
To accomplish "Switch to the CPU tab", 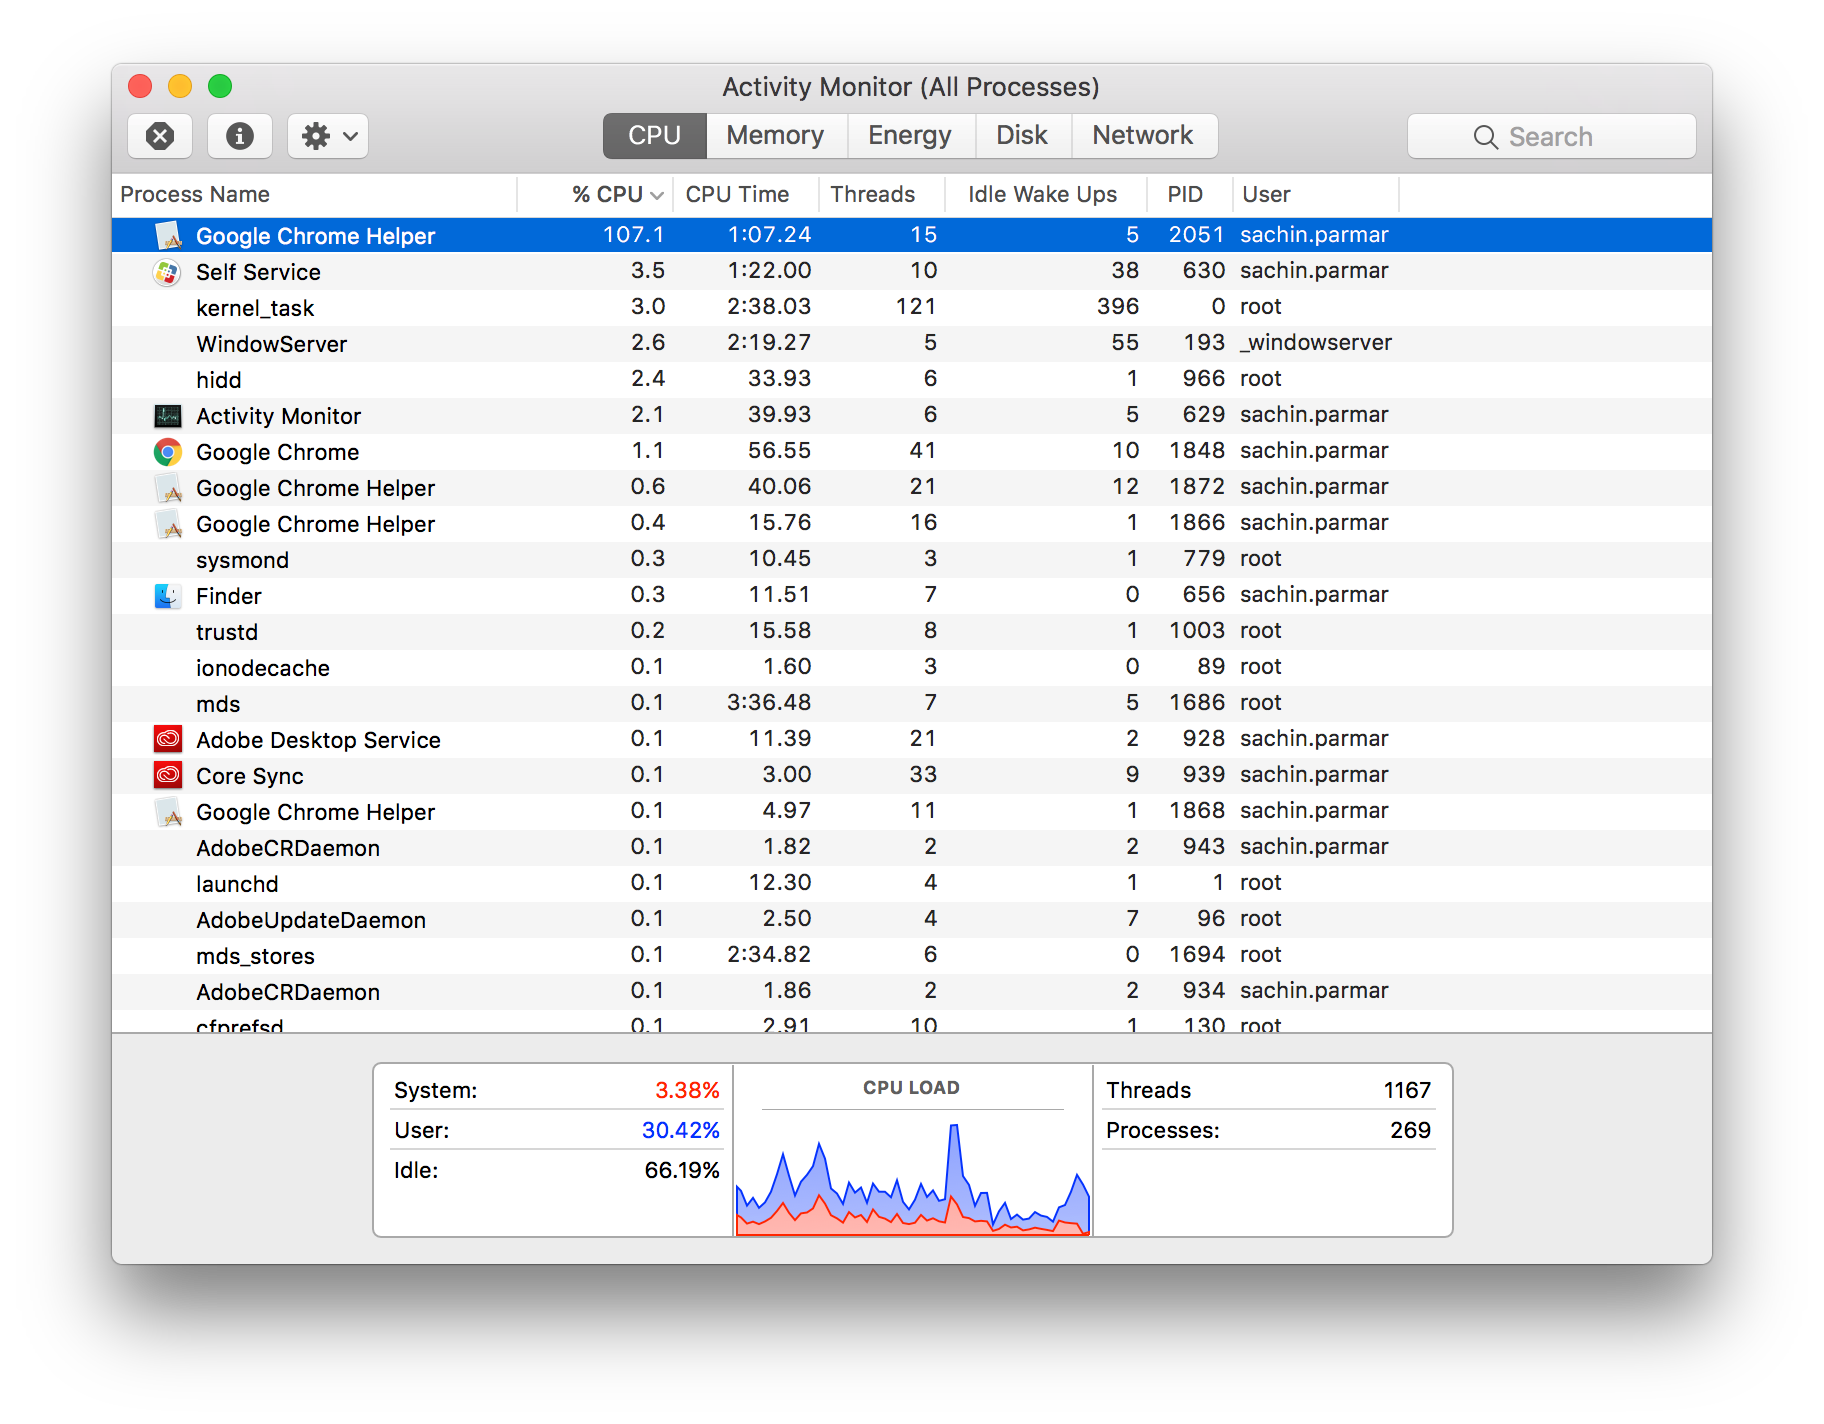I will tap(654, 136).
